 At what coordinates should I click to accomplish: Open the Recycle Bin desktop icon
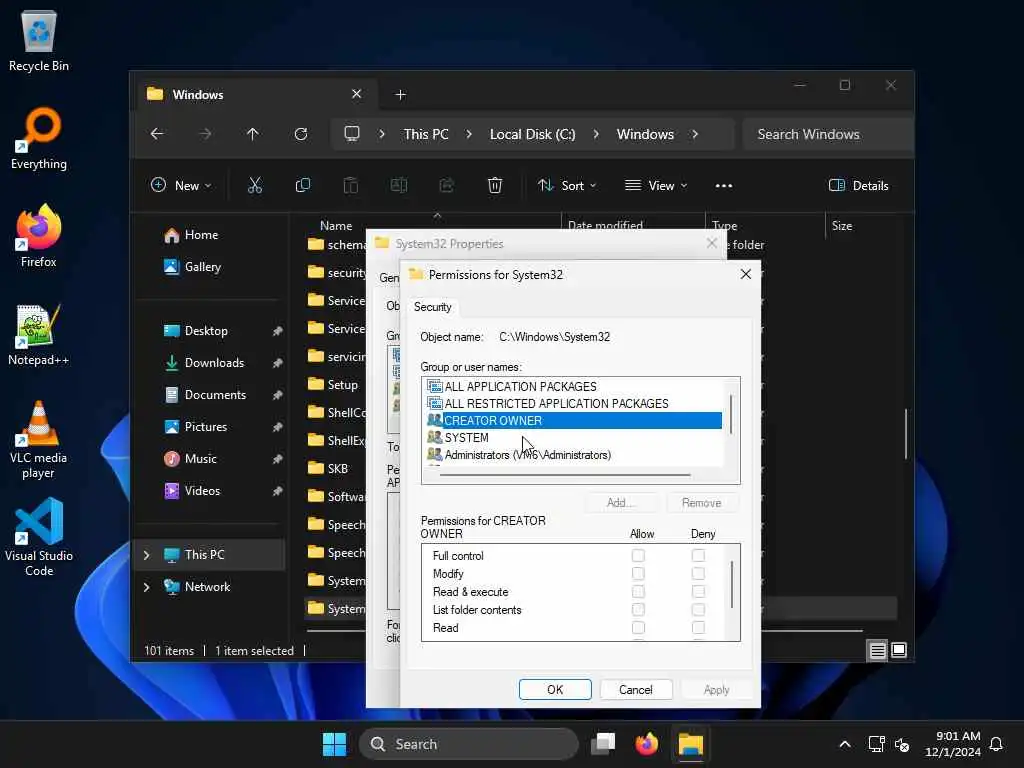coord(39,41)
